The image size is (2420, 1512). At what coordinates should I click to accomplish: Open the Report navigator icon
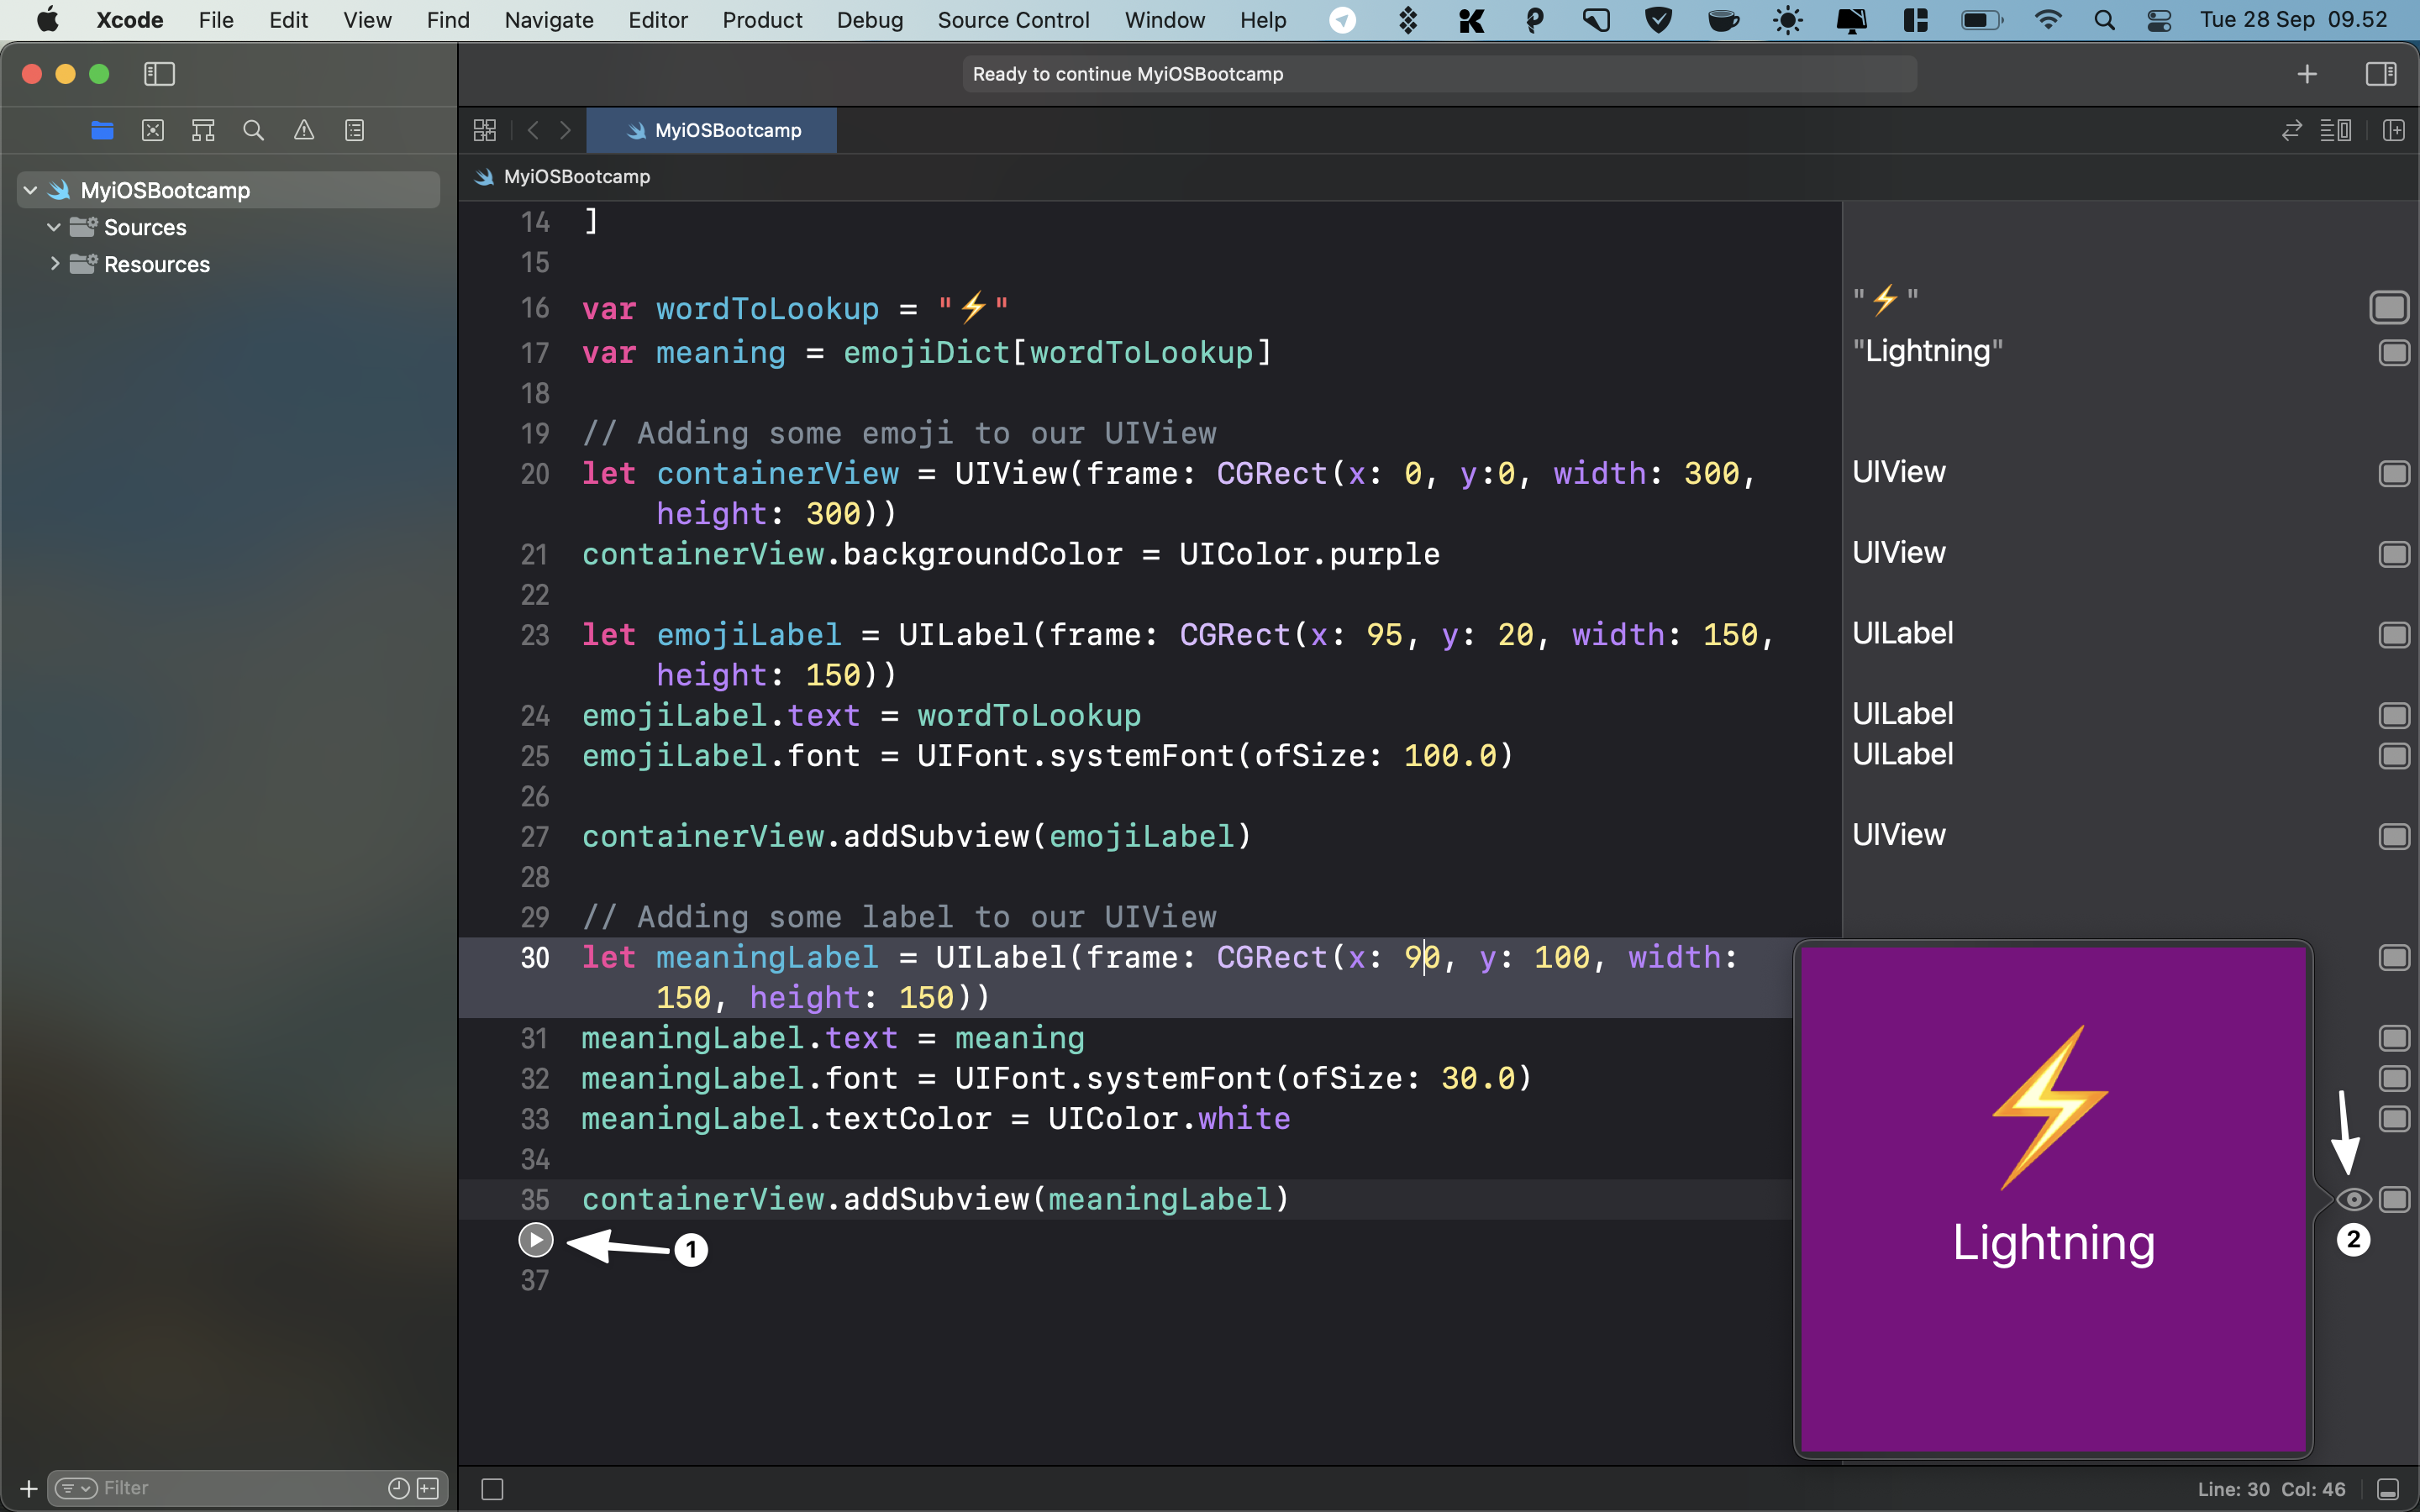[355, 130]
